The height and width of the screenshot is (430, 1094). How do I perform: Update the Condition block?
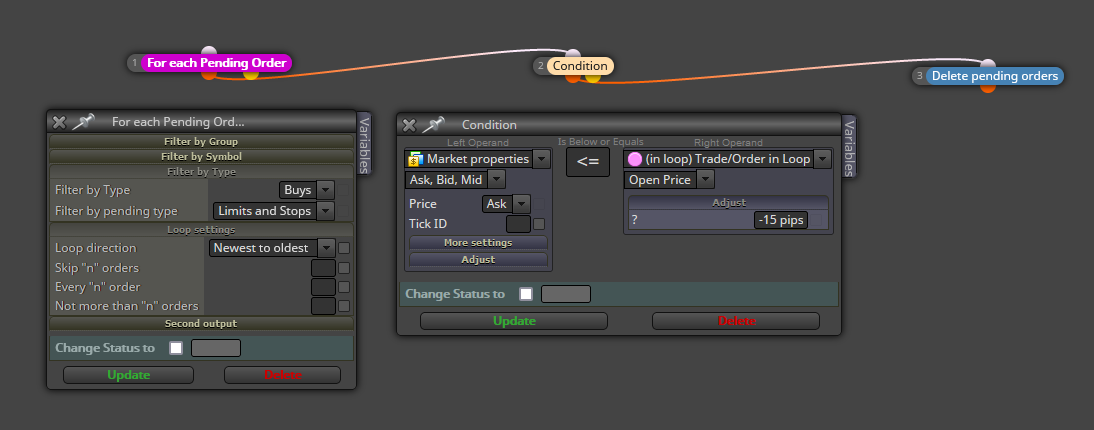(514, 321)
